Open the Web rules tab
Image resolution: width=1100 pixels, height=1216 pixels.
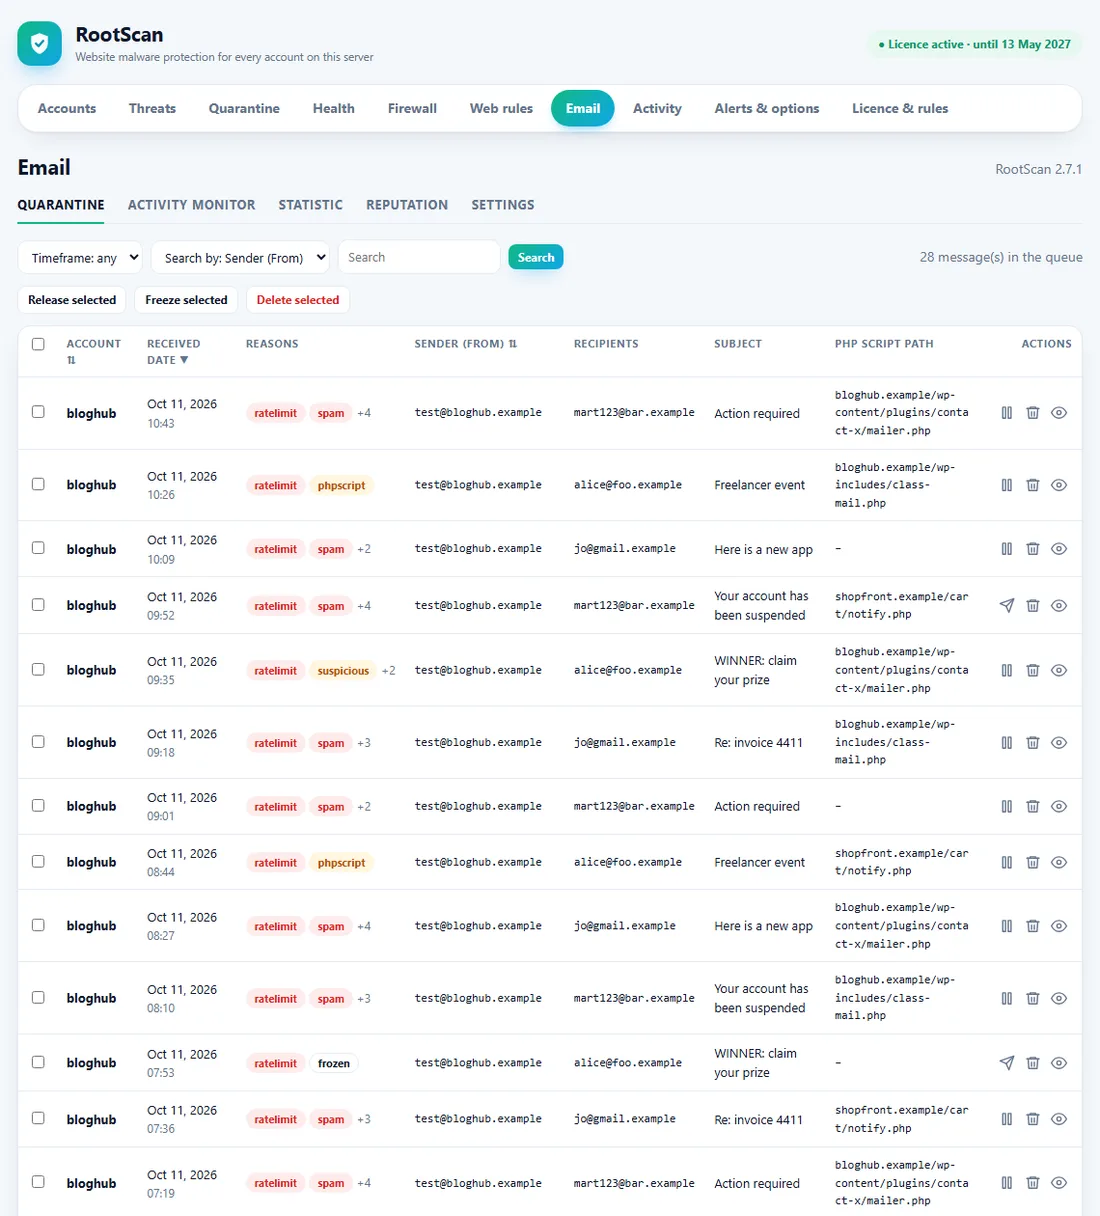tap(501, 108)
